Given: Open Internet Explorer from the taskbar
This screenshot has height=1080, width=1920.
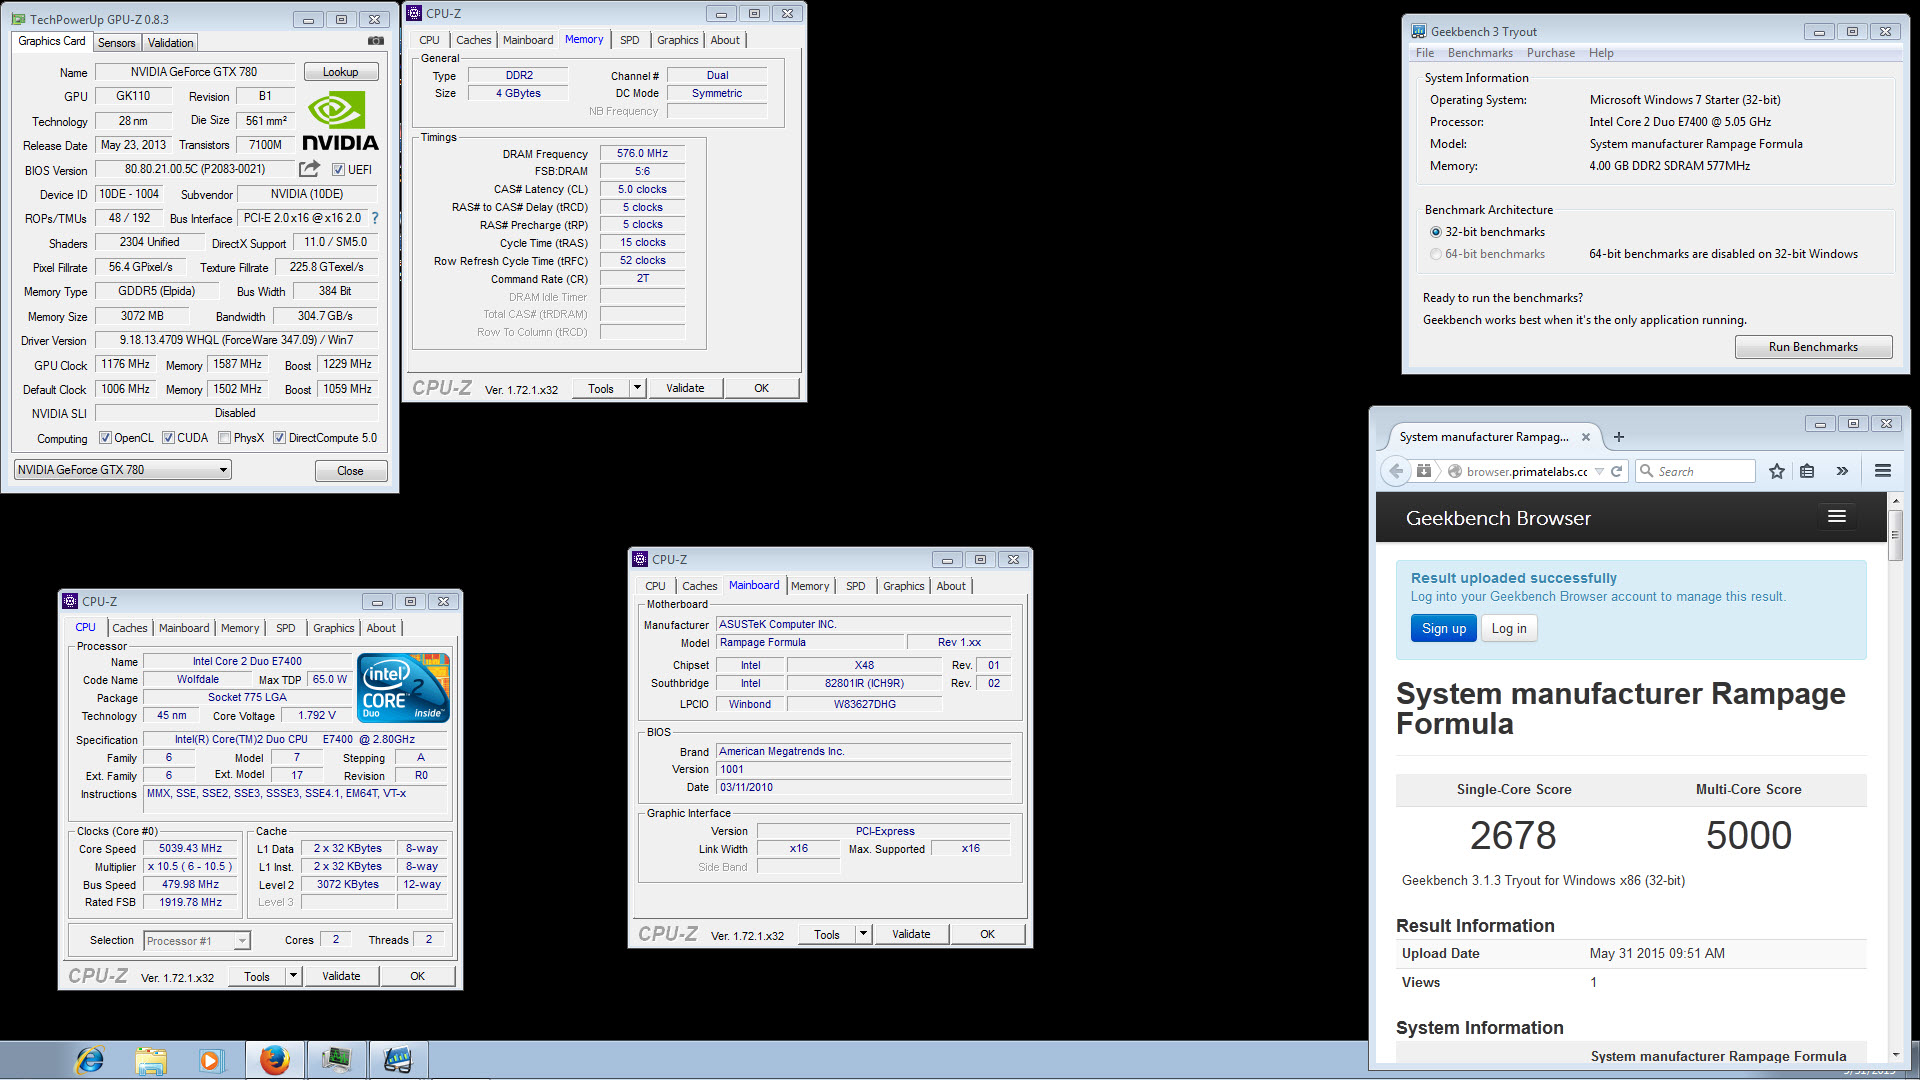Looking at the screenshot, I should pos(90,1060).
